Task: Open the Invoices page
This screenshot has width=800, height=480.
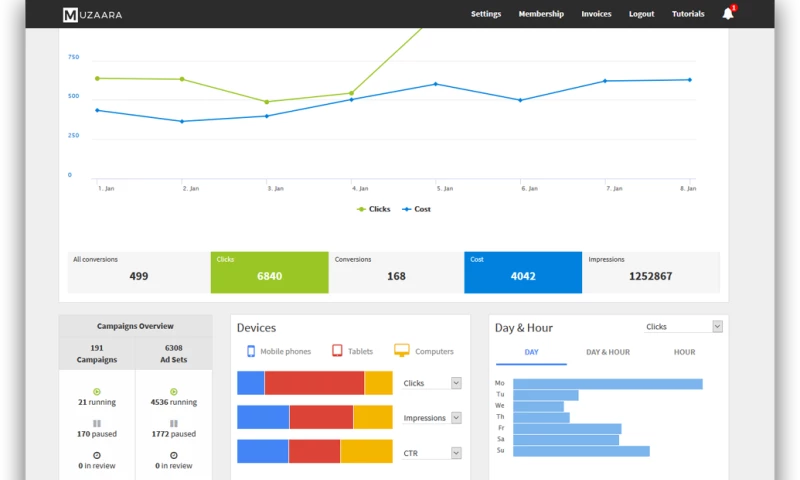Action: 596,14
